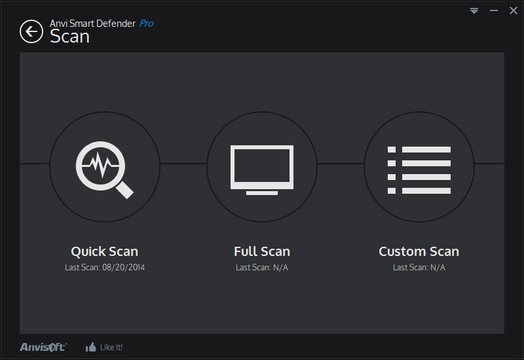Click the "Like It!" text link
524x360 pixels.
pyautogui.click(x=111, y=347)
